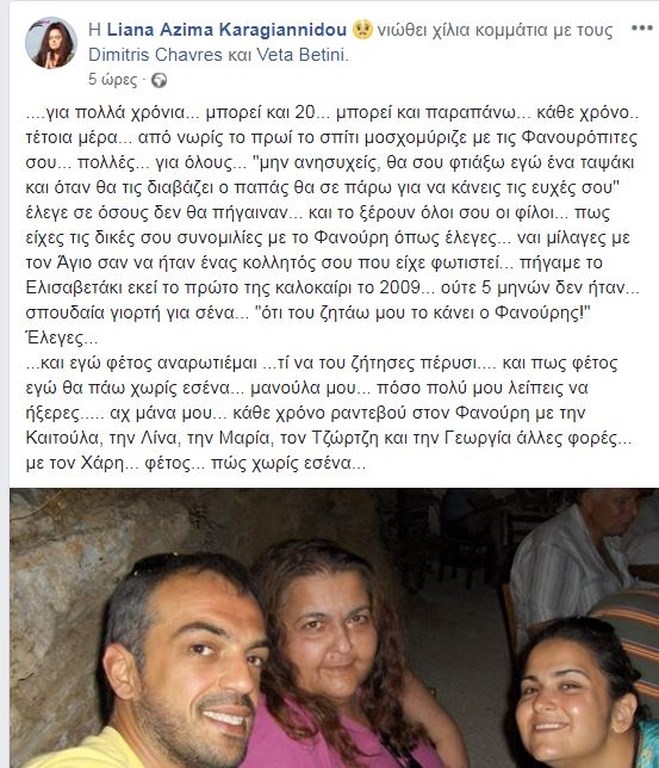Click the author's round profile picture

coord(51,43)
